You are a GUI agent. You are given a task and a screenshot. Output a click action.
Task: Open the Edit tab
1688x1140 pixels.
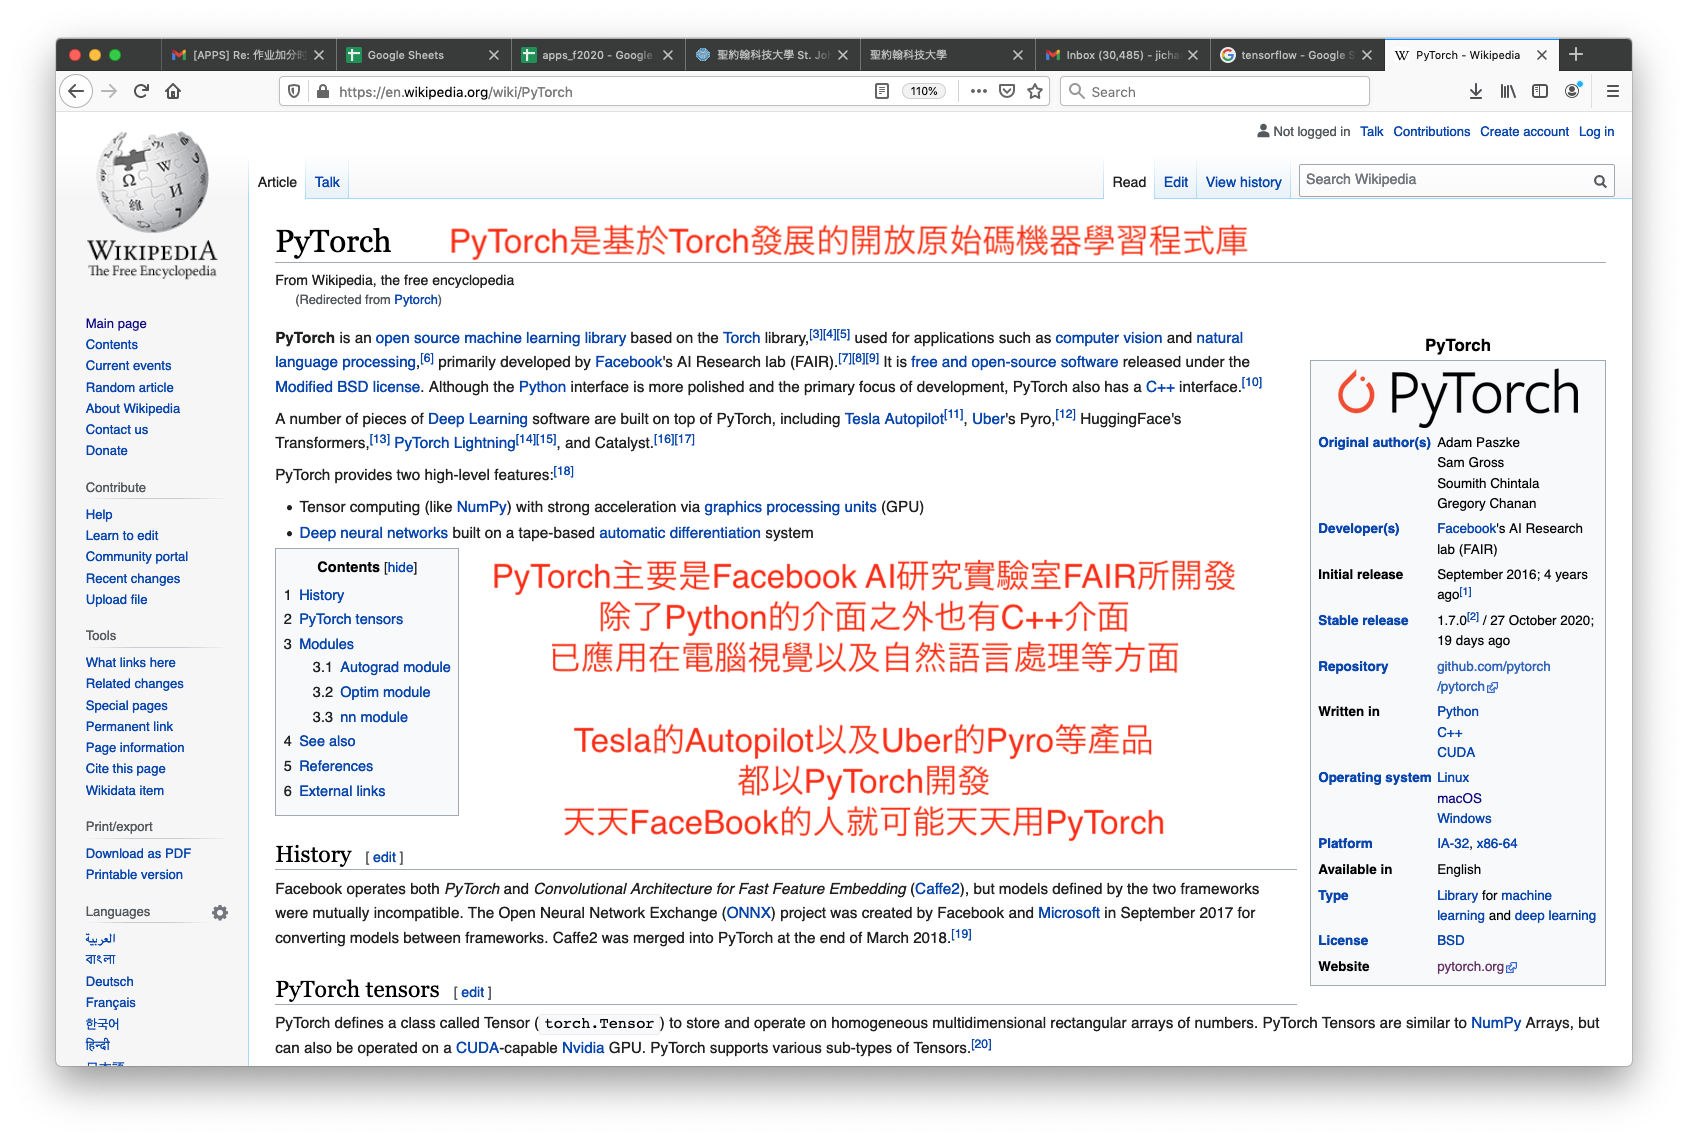tap(1176, 182)
